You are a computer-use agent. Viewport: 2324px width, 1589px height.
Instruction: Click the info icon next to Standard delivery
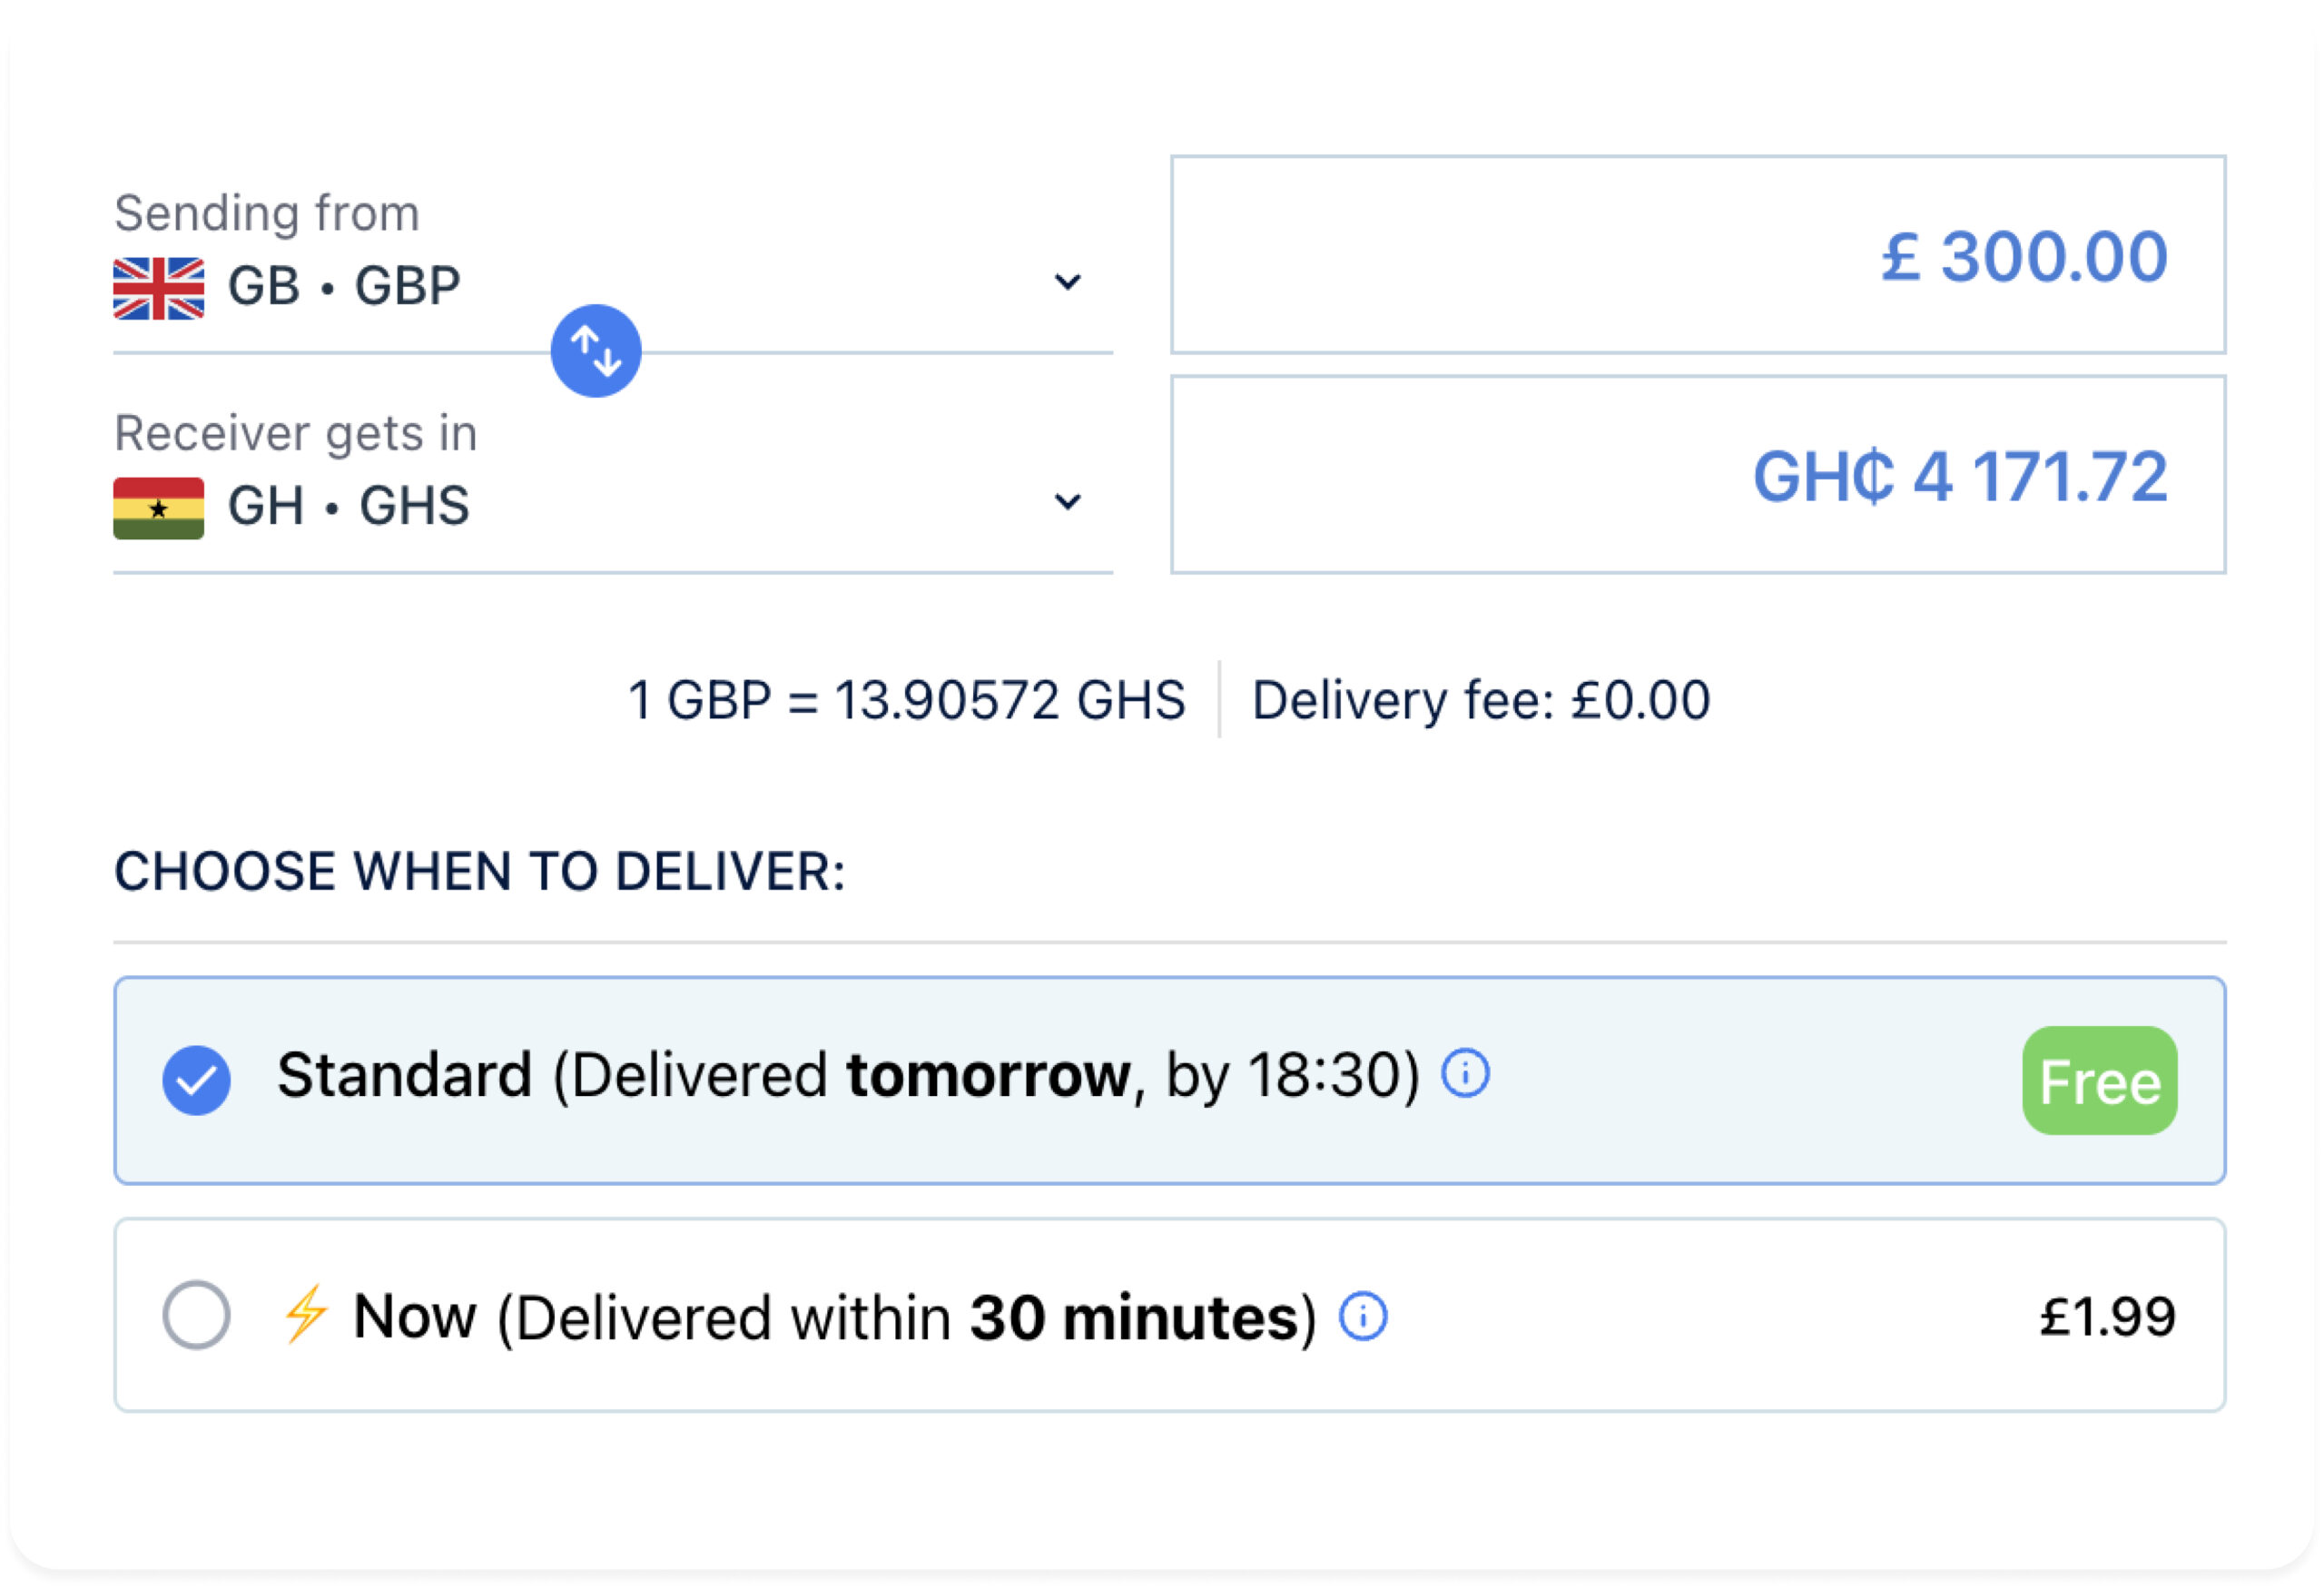click(1466, 1075)
